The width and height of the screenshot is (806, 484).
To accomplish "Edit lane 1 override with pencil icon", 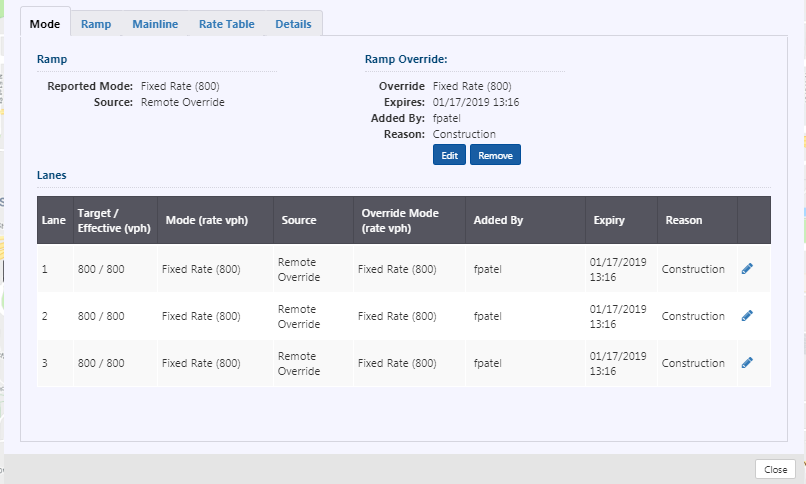I will coord(747,269).
